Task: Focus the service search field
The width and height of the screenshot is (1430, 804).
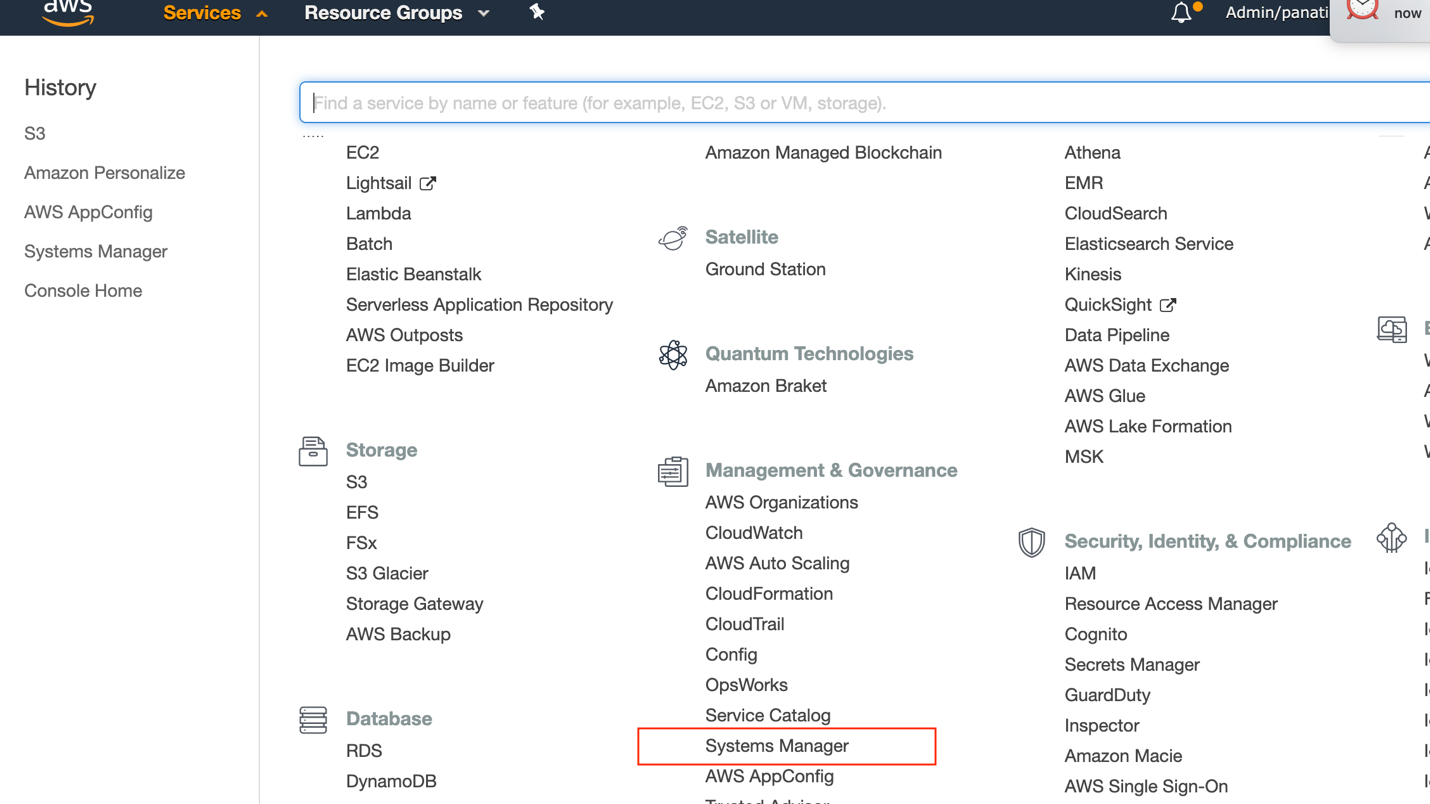Action: [x=865, y=103]
